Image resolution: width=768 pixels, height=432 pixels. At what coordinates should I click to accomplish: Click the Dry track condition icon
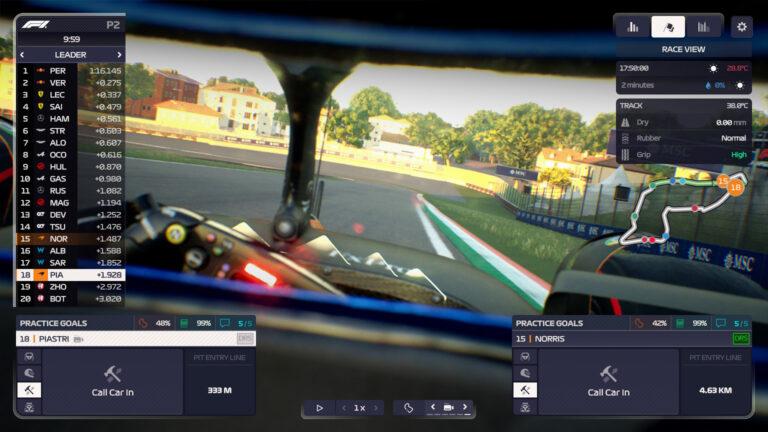625,122
